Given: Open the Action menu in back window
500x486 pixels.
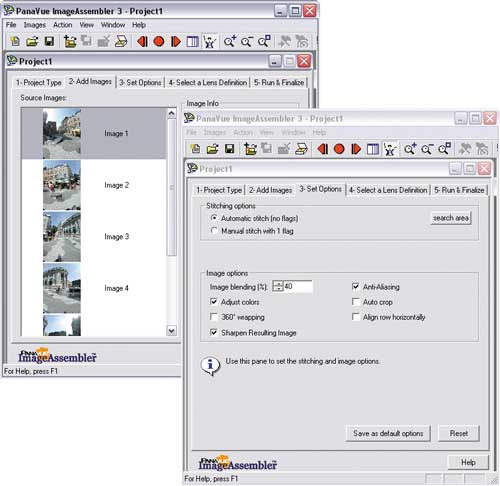Looking at the screenshot, I should click(62, 25).
